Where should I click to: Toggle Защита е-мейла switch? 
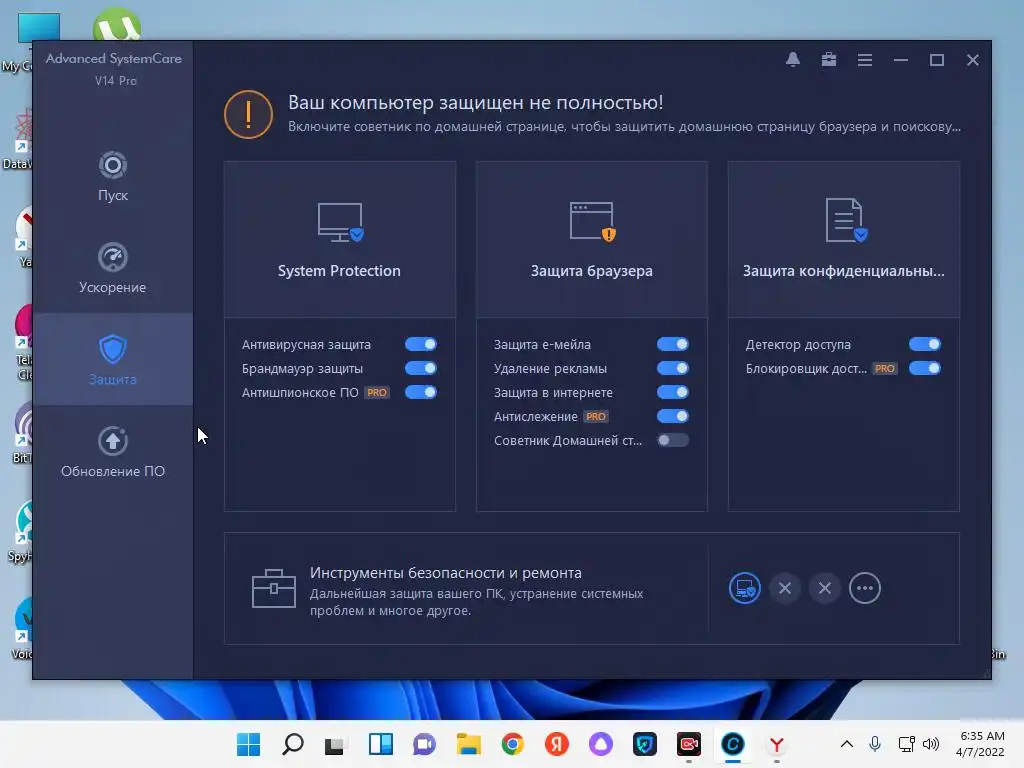673,344
